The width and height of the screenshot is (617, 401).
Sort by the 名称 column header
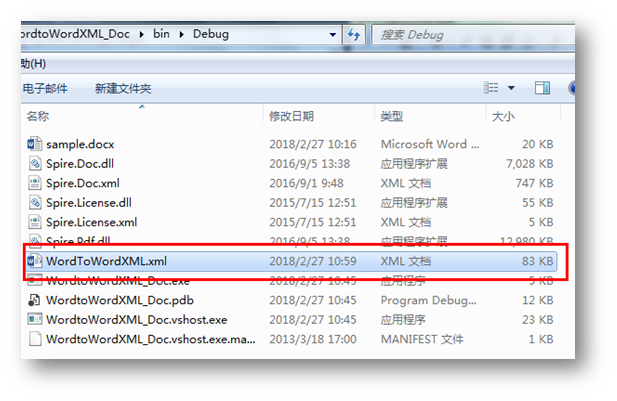pos(38,116)
